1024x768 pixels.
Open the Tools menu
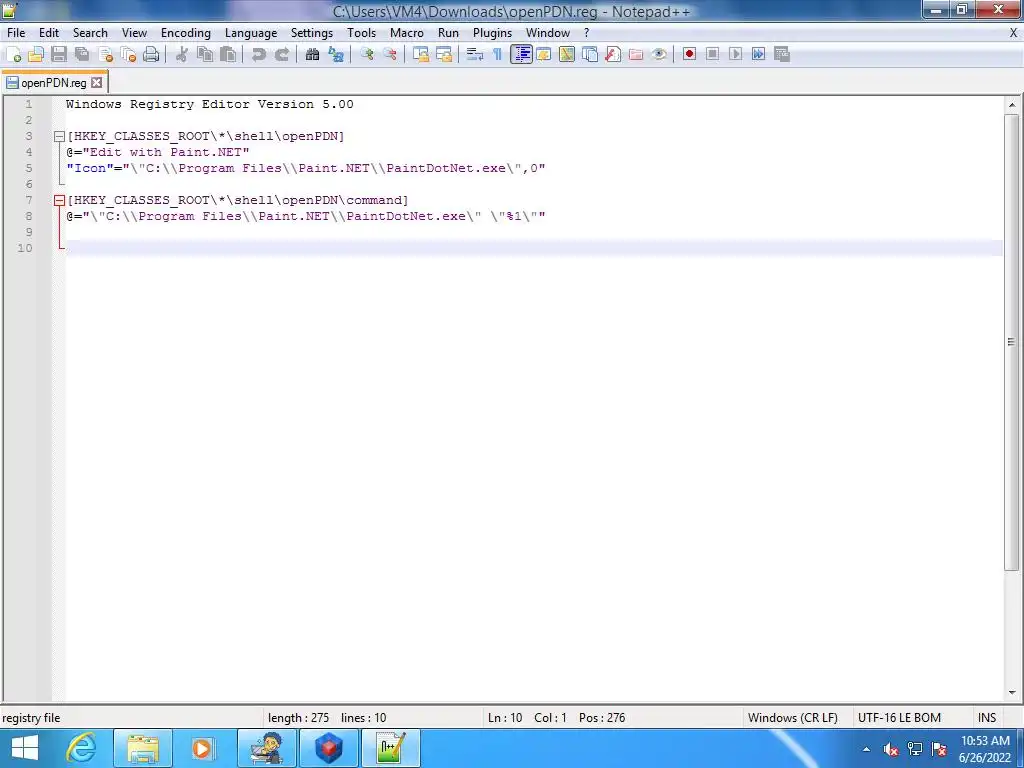361,33
